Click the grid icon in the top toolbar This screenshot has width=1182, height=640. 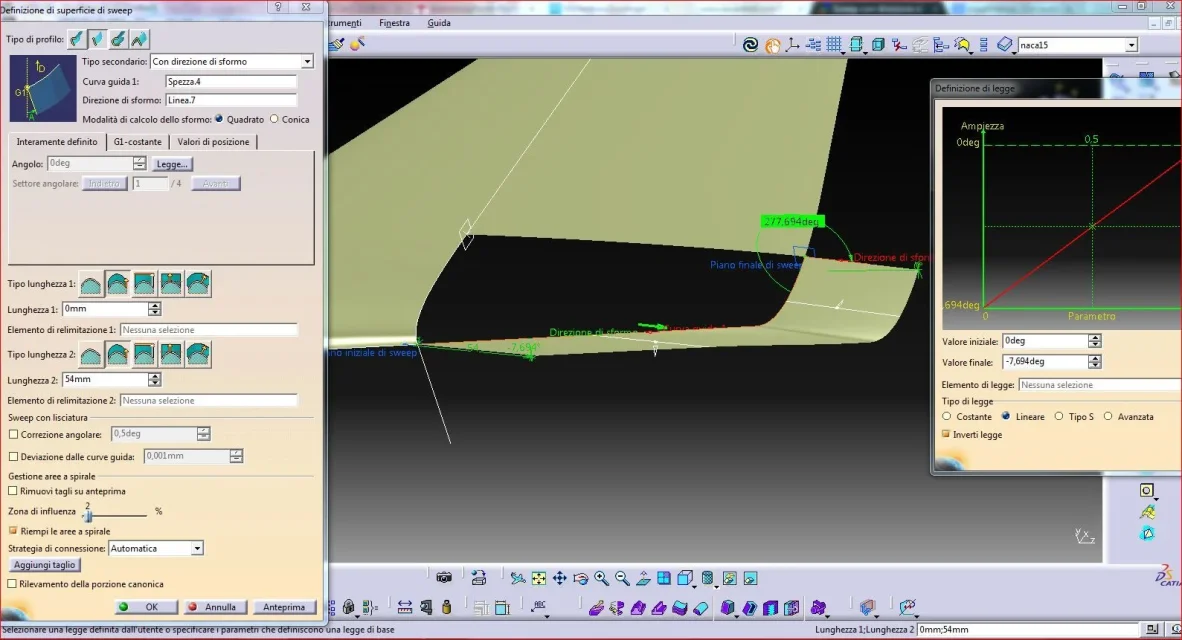834,44
